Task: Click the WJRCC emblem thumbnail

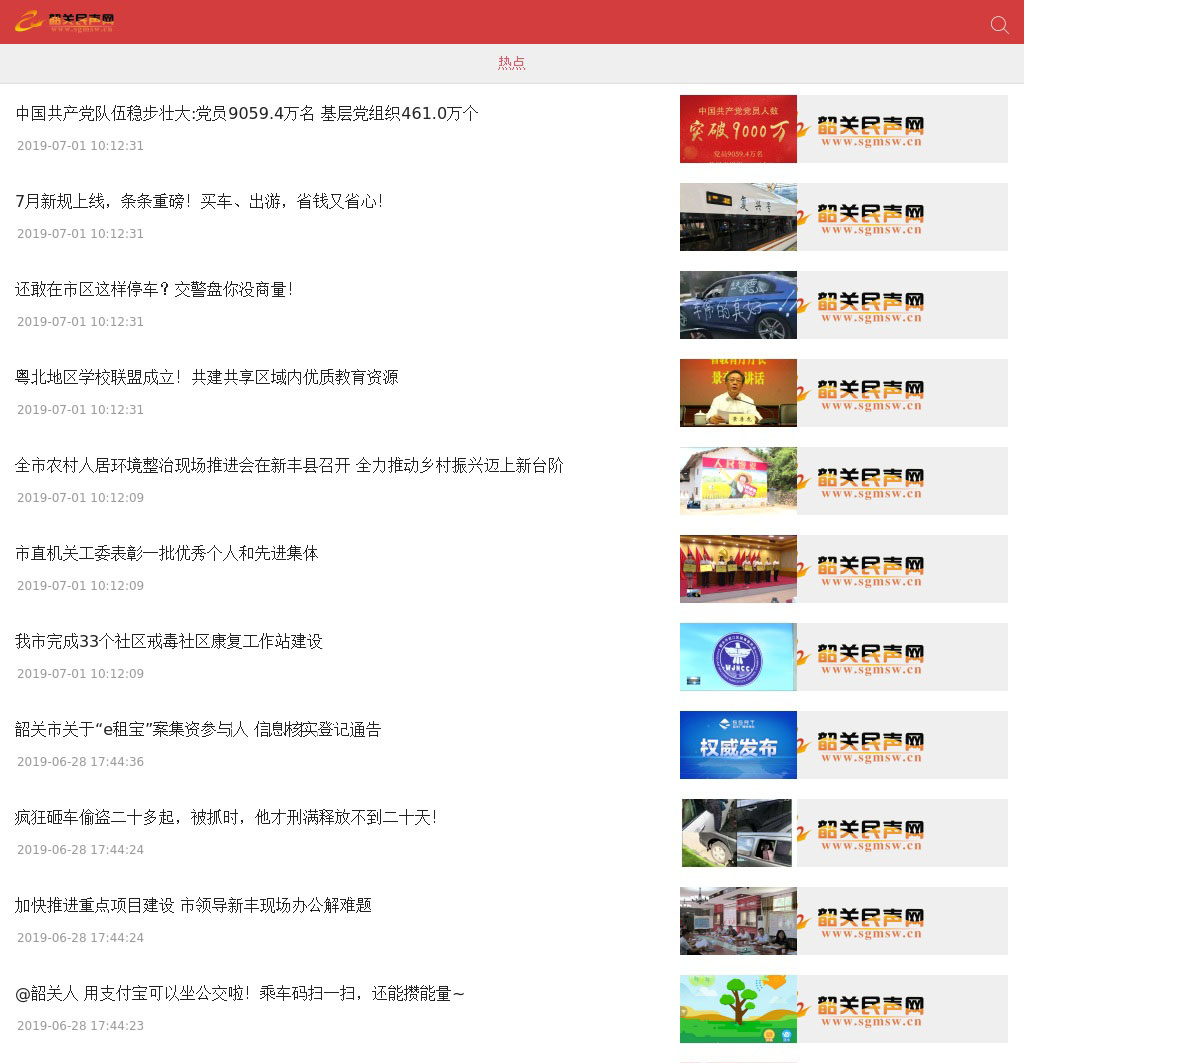Action: 738,657
